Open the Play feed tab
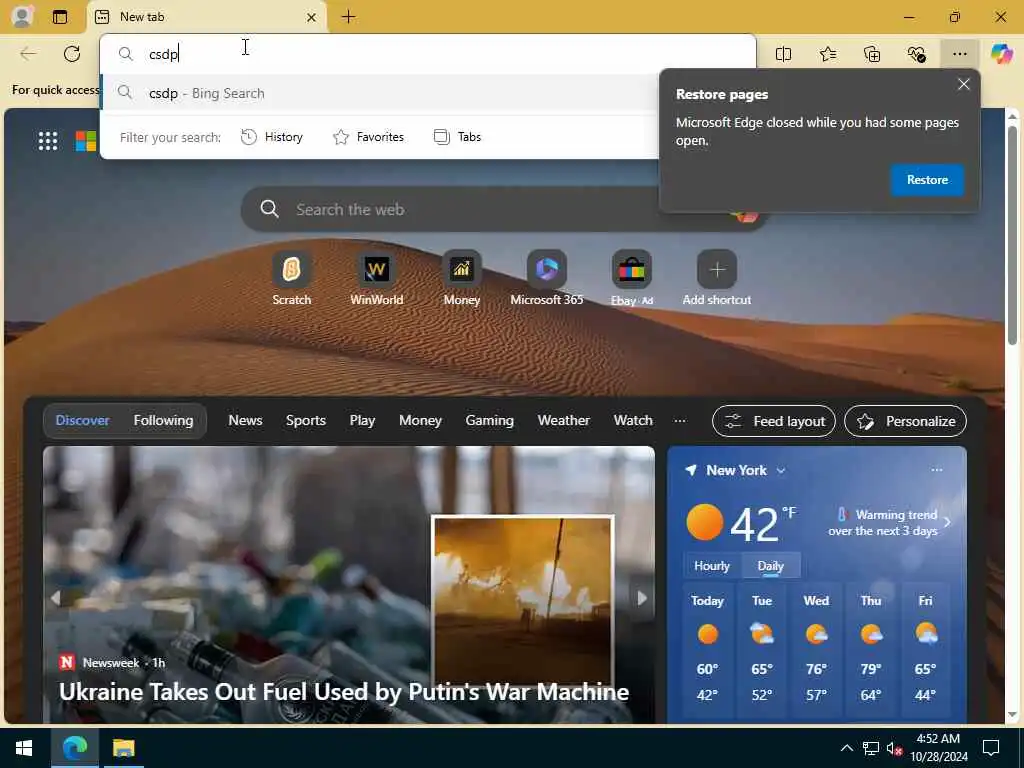This screenshot has height=768, width=1024. coord(362,421)
